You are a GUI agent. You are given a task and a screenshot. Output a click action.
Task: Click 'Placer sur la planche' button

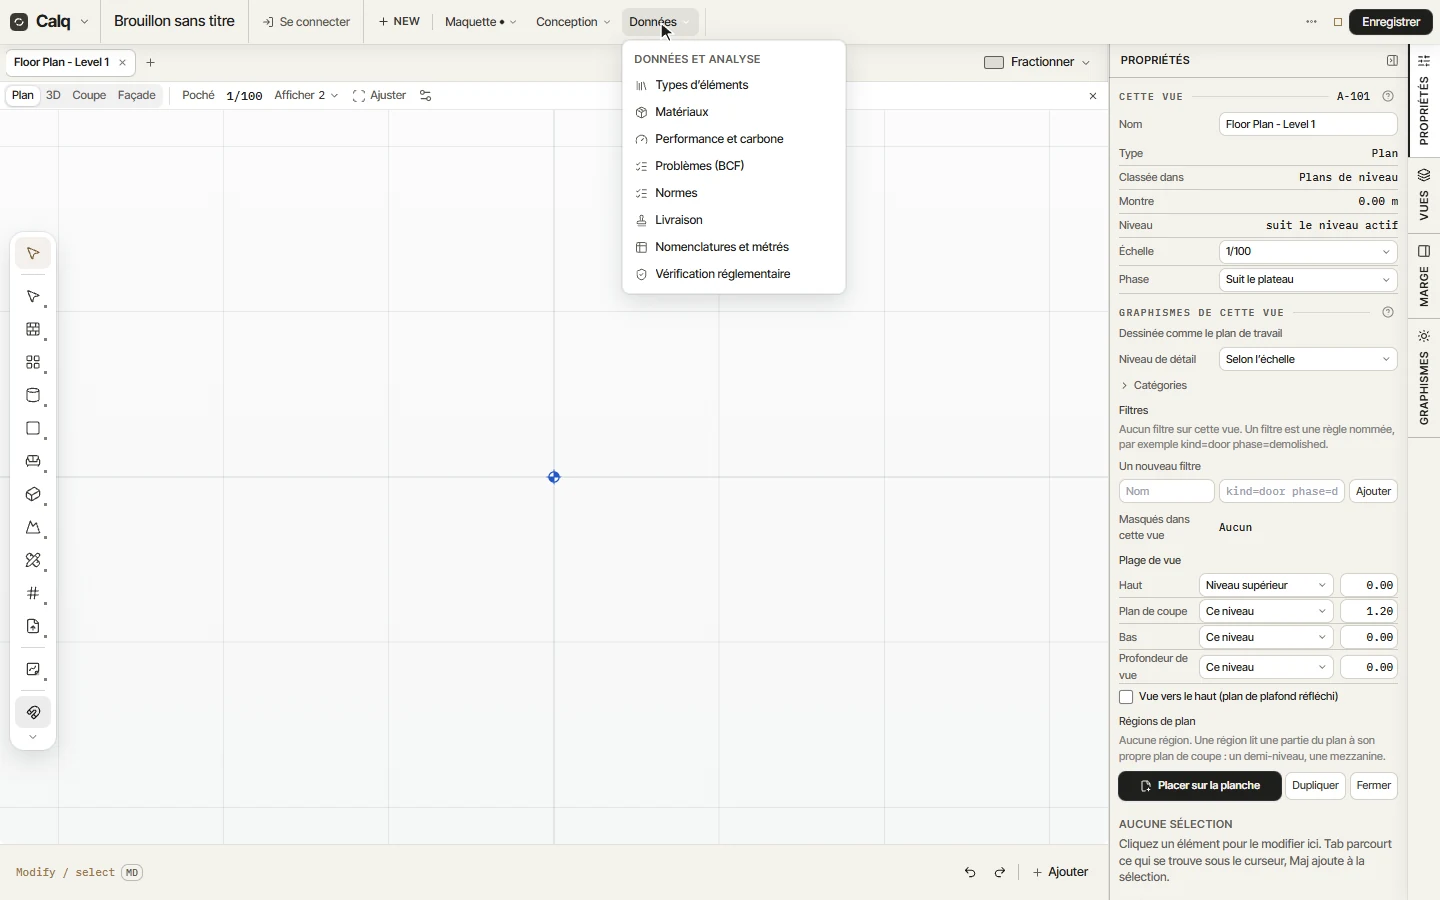point(1200,786)
